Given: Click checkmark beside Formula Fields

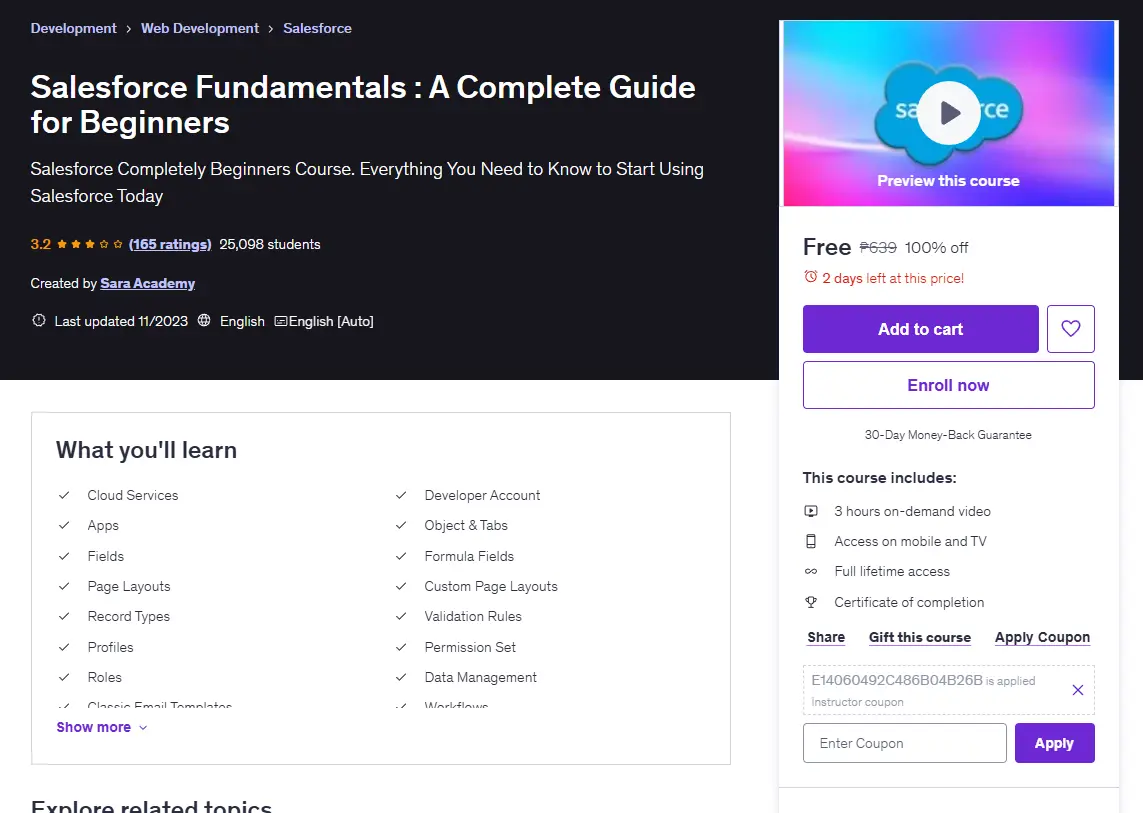Looking at the screenshot, I should click(x=401, y=556).
